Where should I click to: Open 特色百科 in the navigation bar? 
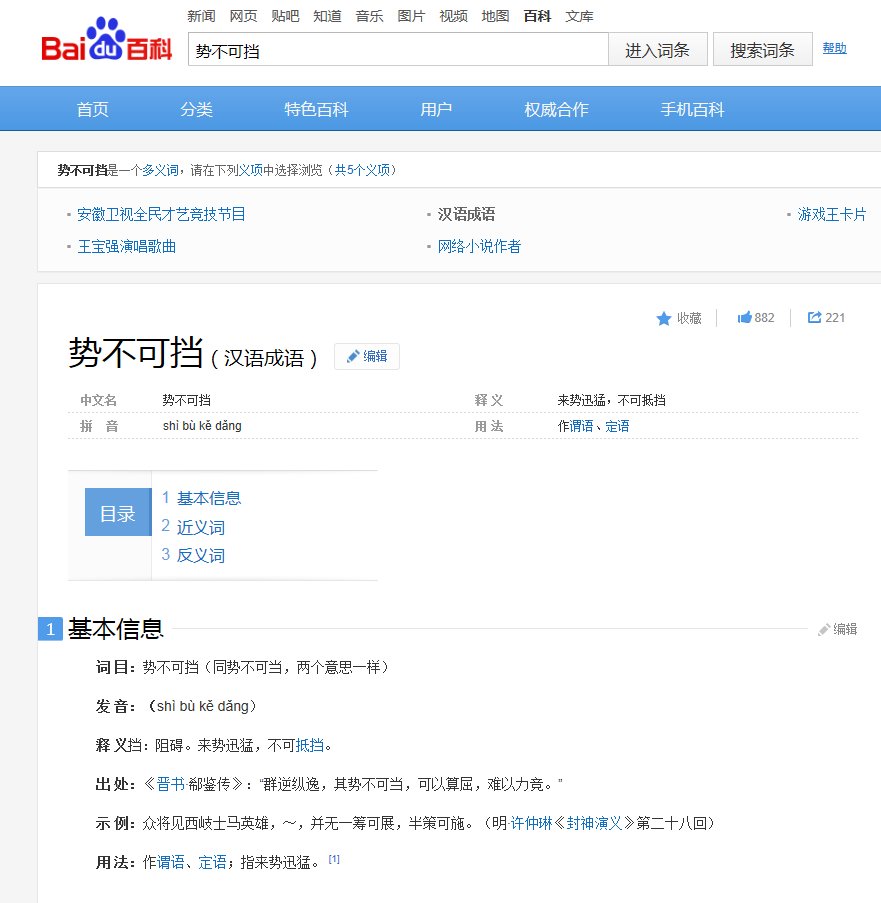(x=315, y=110)
